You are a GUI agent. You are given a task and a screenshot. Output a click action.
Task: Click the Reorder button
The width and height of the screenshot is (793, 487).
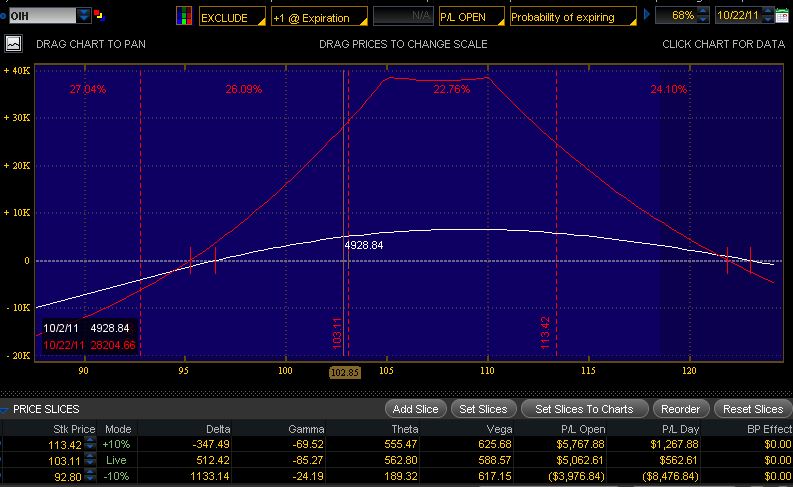(x=680, y=409)
